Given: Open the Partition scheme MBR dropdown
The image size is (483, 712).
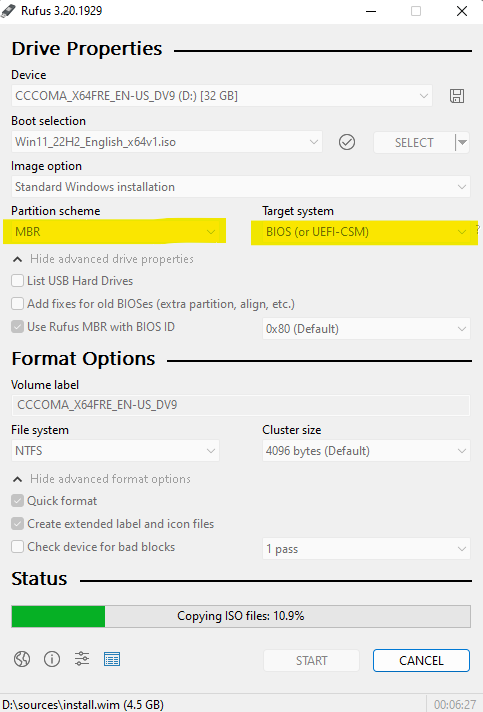Looking at the screenshot, I should (x=115, y=232).
